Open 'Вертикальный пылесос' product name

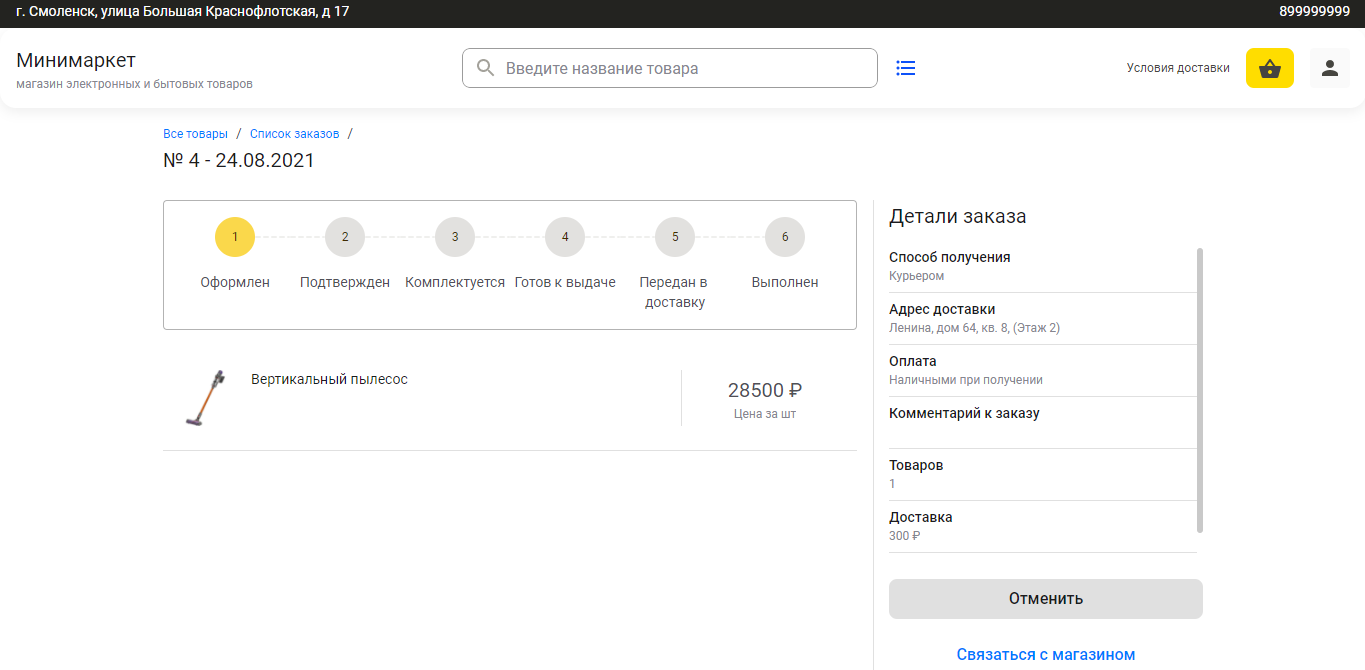pos(329,380)
